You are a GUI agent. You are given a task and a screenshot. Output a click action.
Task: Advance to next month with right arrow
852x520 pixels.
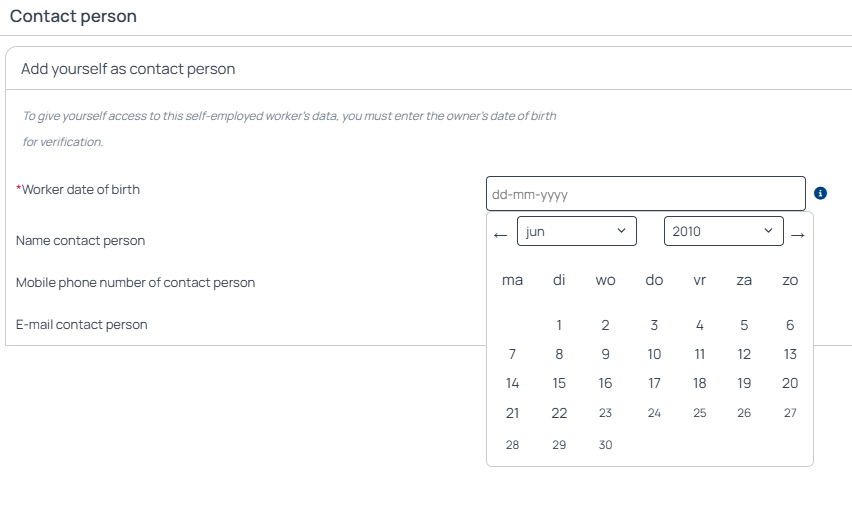point(798,235)
